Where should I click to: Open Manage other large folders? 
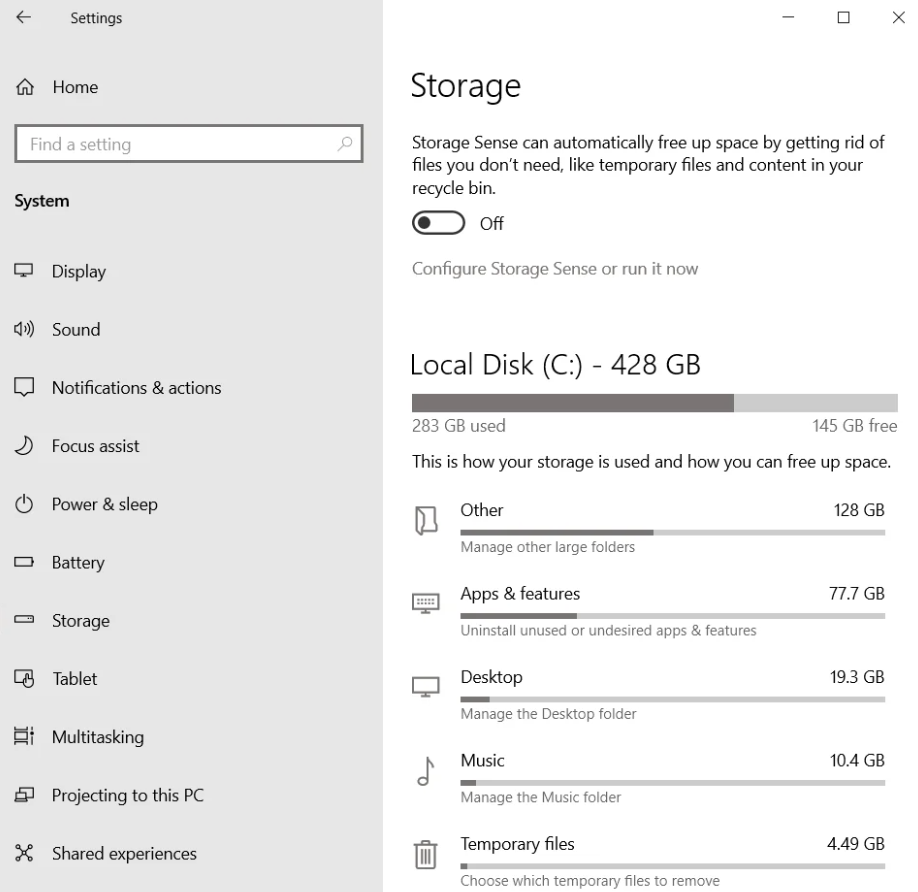coord(547,547)
